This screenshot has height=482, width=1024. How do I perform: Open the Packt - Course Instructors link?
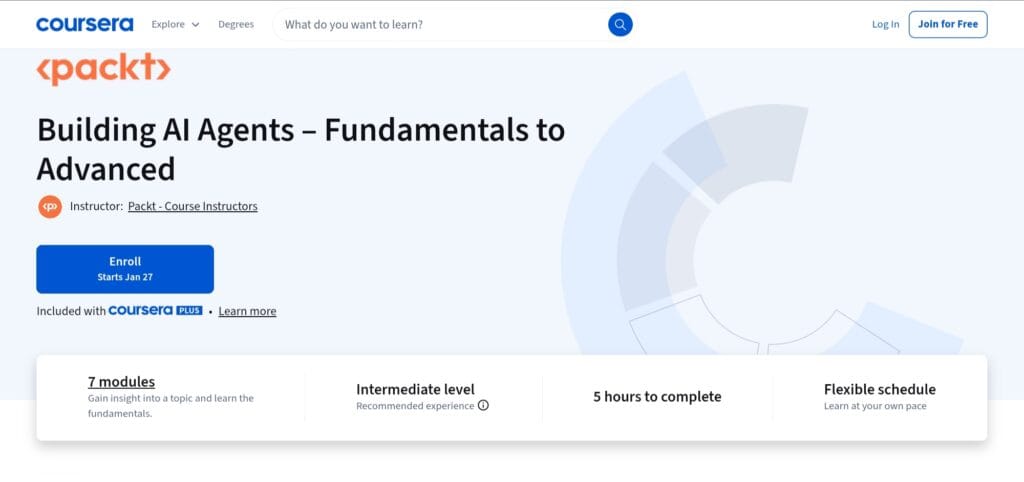[193, 206]
